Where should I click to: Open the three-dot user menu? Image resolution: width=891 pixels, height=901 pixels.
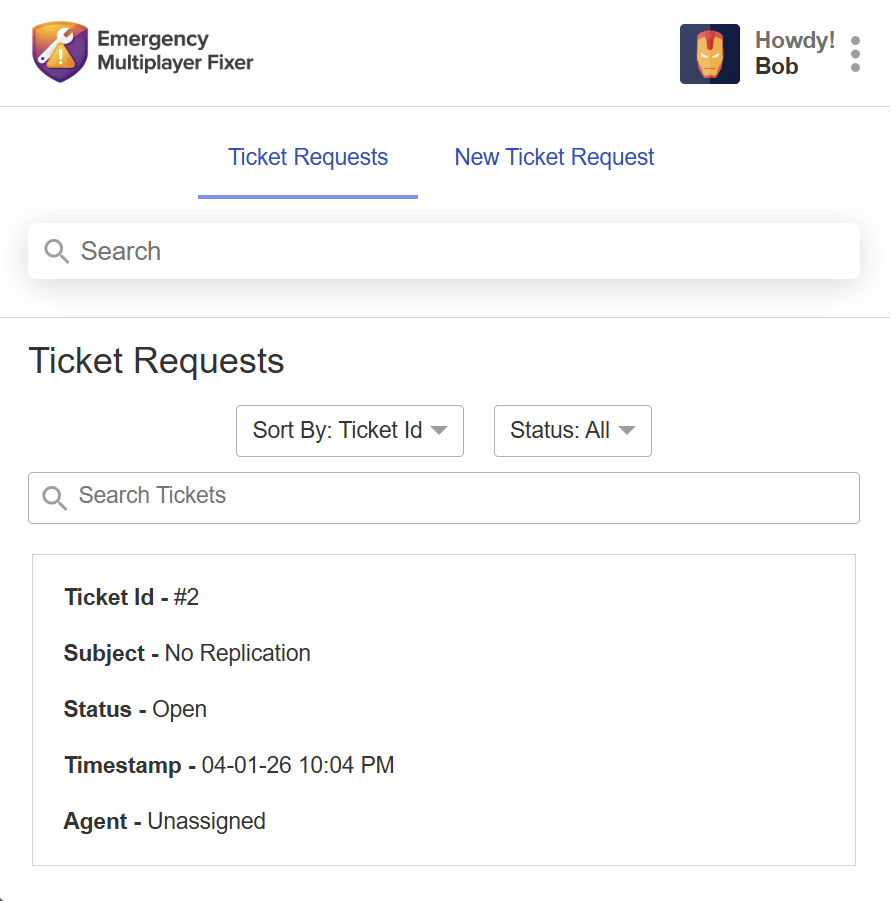[855, 54]
